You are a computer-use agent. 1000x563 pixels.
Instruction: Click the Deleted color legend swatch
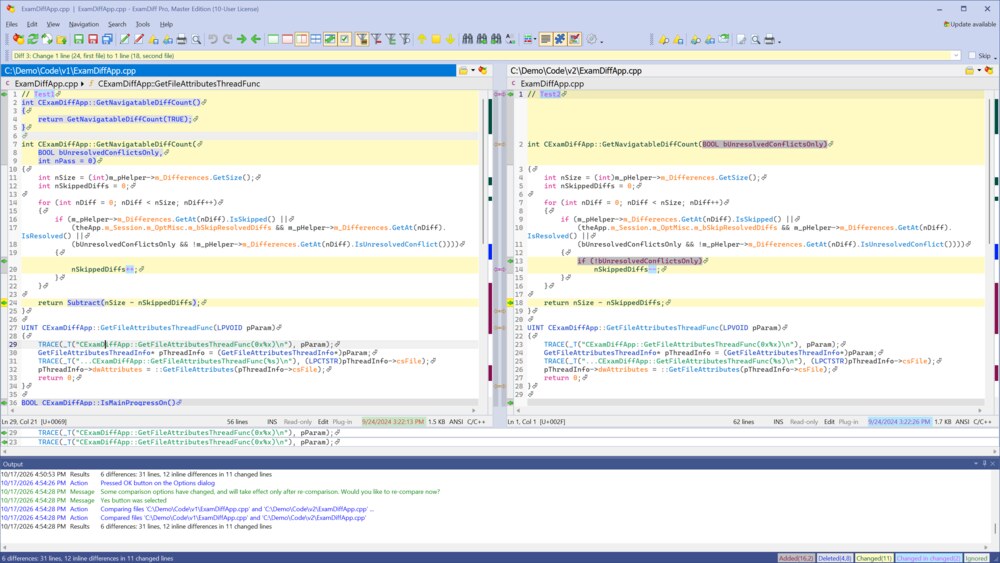click(834, 558)
